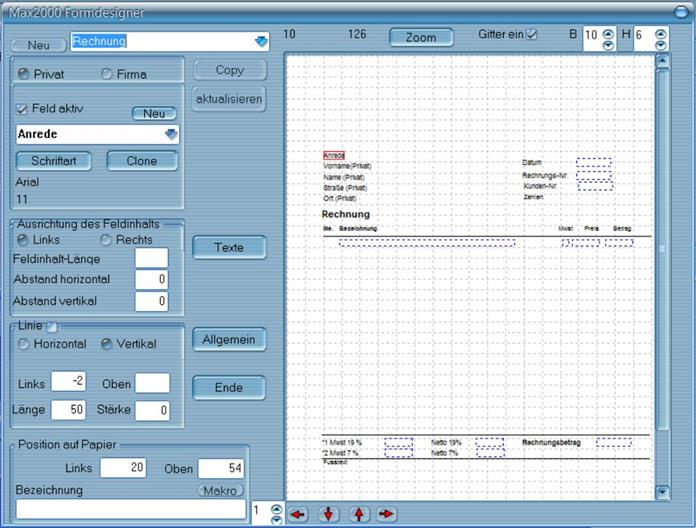Click the Clone button
696x528 pixels.
pyautogui.click(x=142, y=161)
